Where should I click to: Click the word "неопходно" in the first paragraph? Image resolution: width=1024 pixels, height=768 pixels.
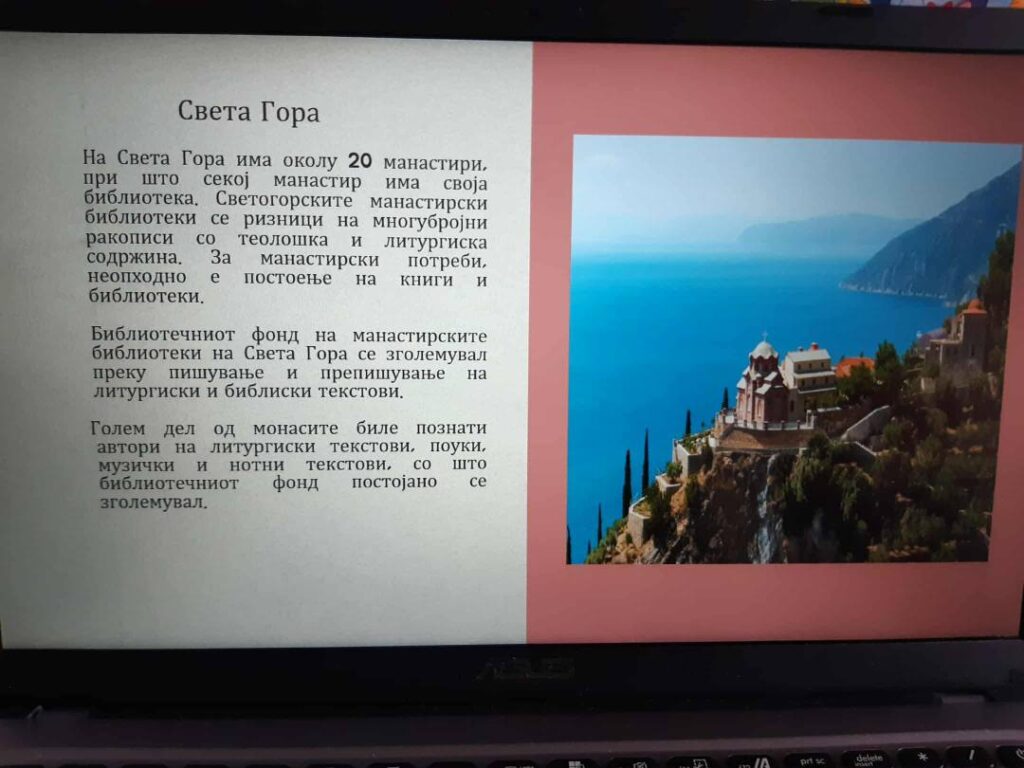pyautogui.click(x=135, y=278)
